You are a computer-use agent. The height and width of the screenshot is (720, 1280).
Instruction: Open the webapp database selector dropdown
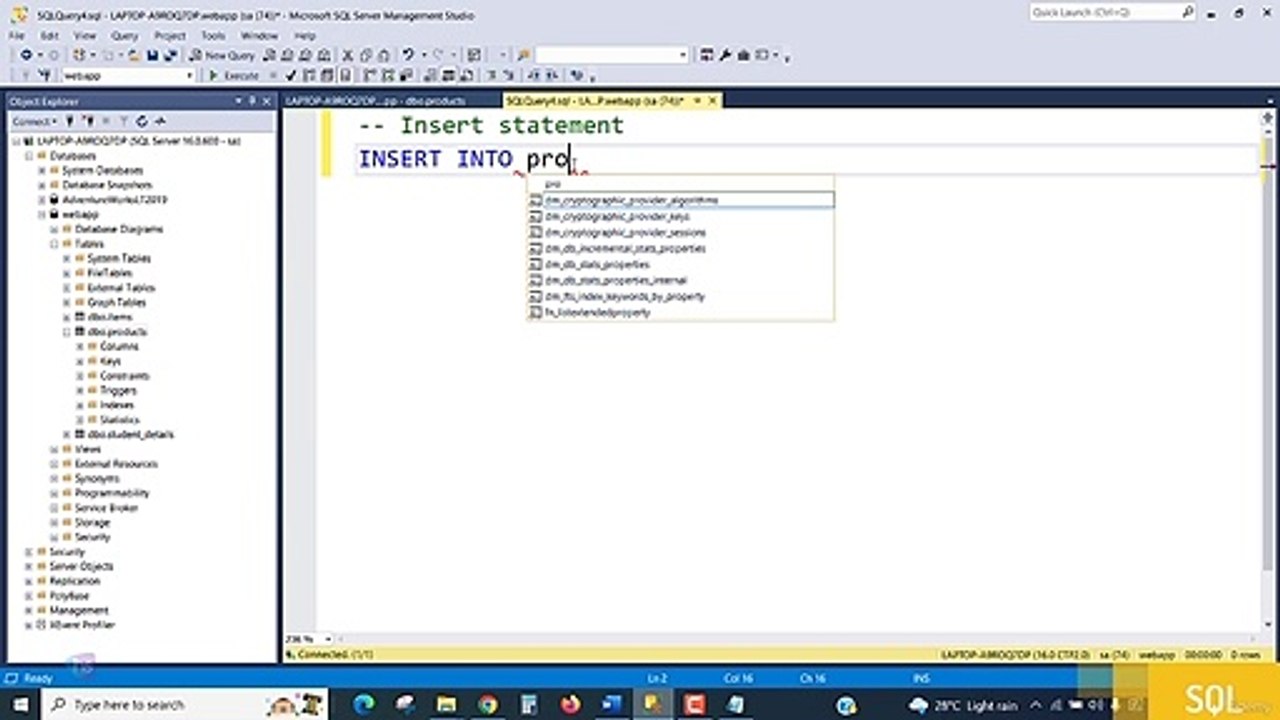(x=189, y=75)
